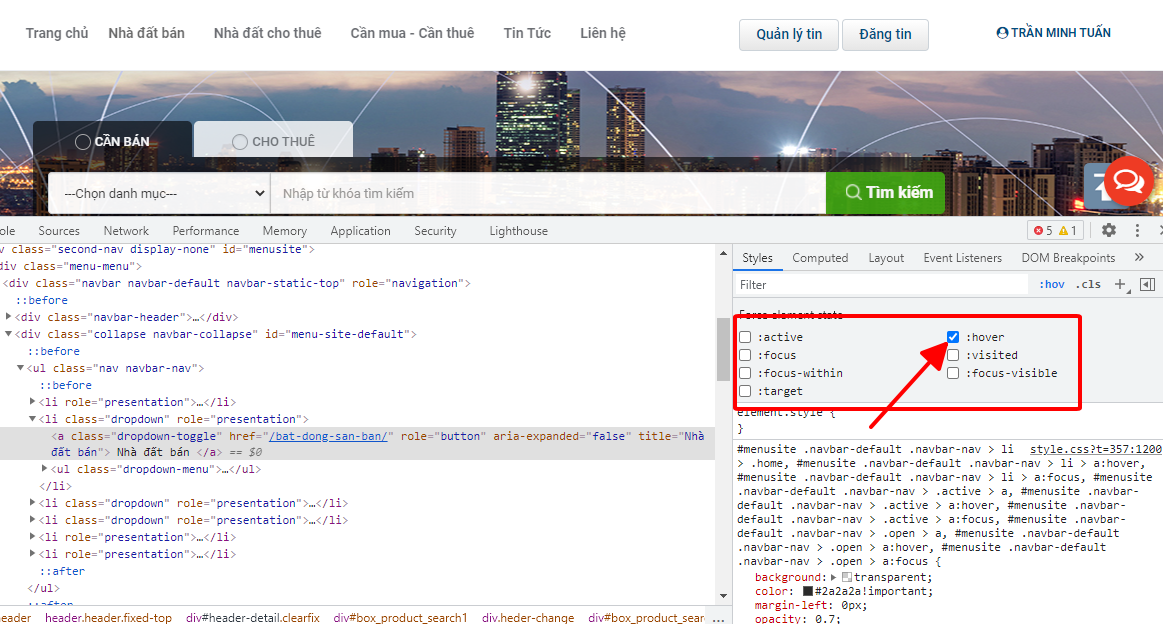Show more Styles pane tabs chevron

pyautogui.click(x=1139, y=257)
